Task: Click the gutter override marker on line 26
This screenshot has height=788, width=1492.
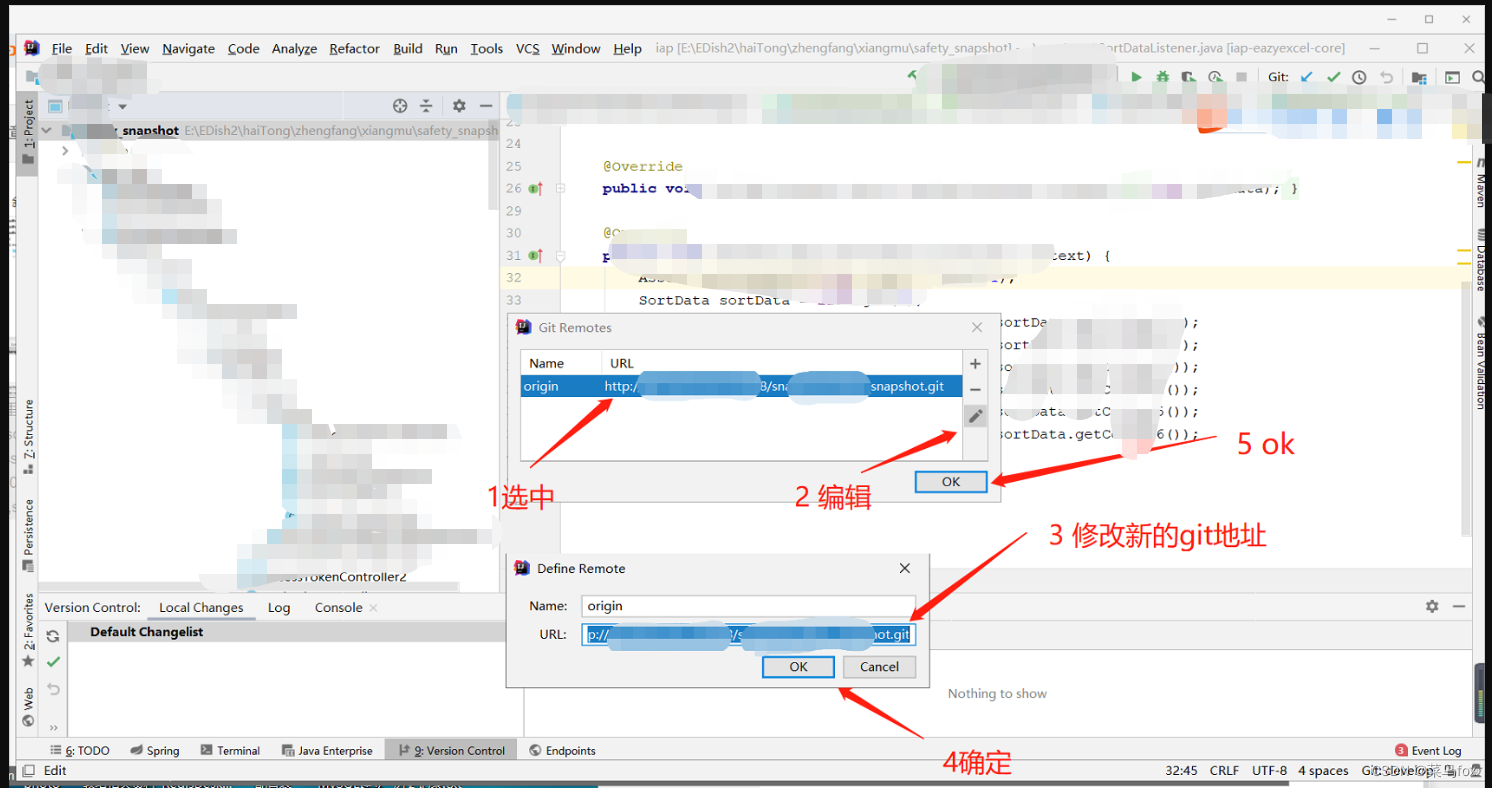Action: (535, 188)
